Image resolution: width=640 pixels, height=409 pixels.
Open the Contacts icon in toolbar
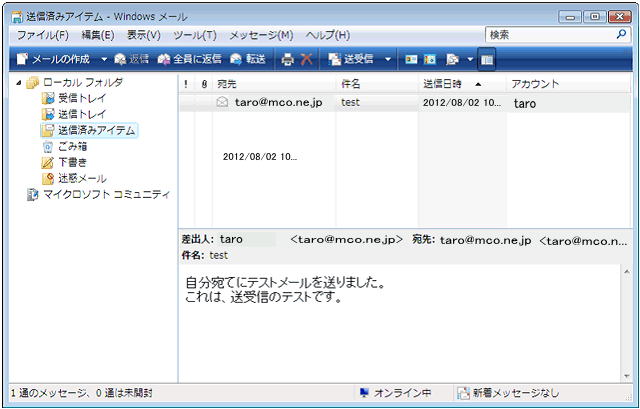point(411,60)
